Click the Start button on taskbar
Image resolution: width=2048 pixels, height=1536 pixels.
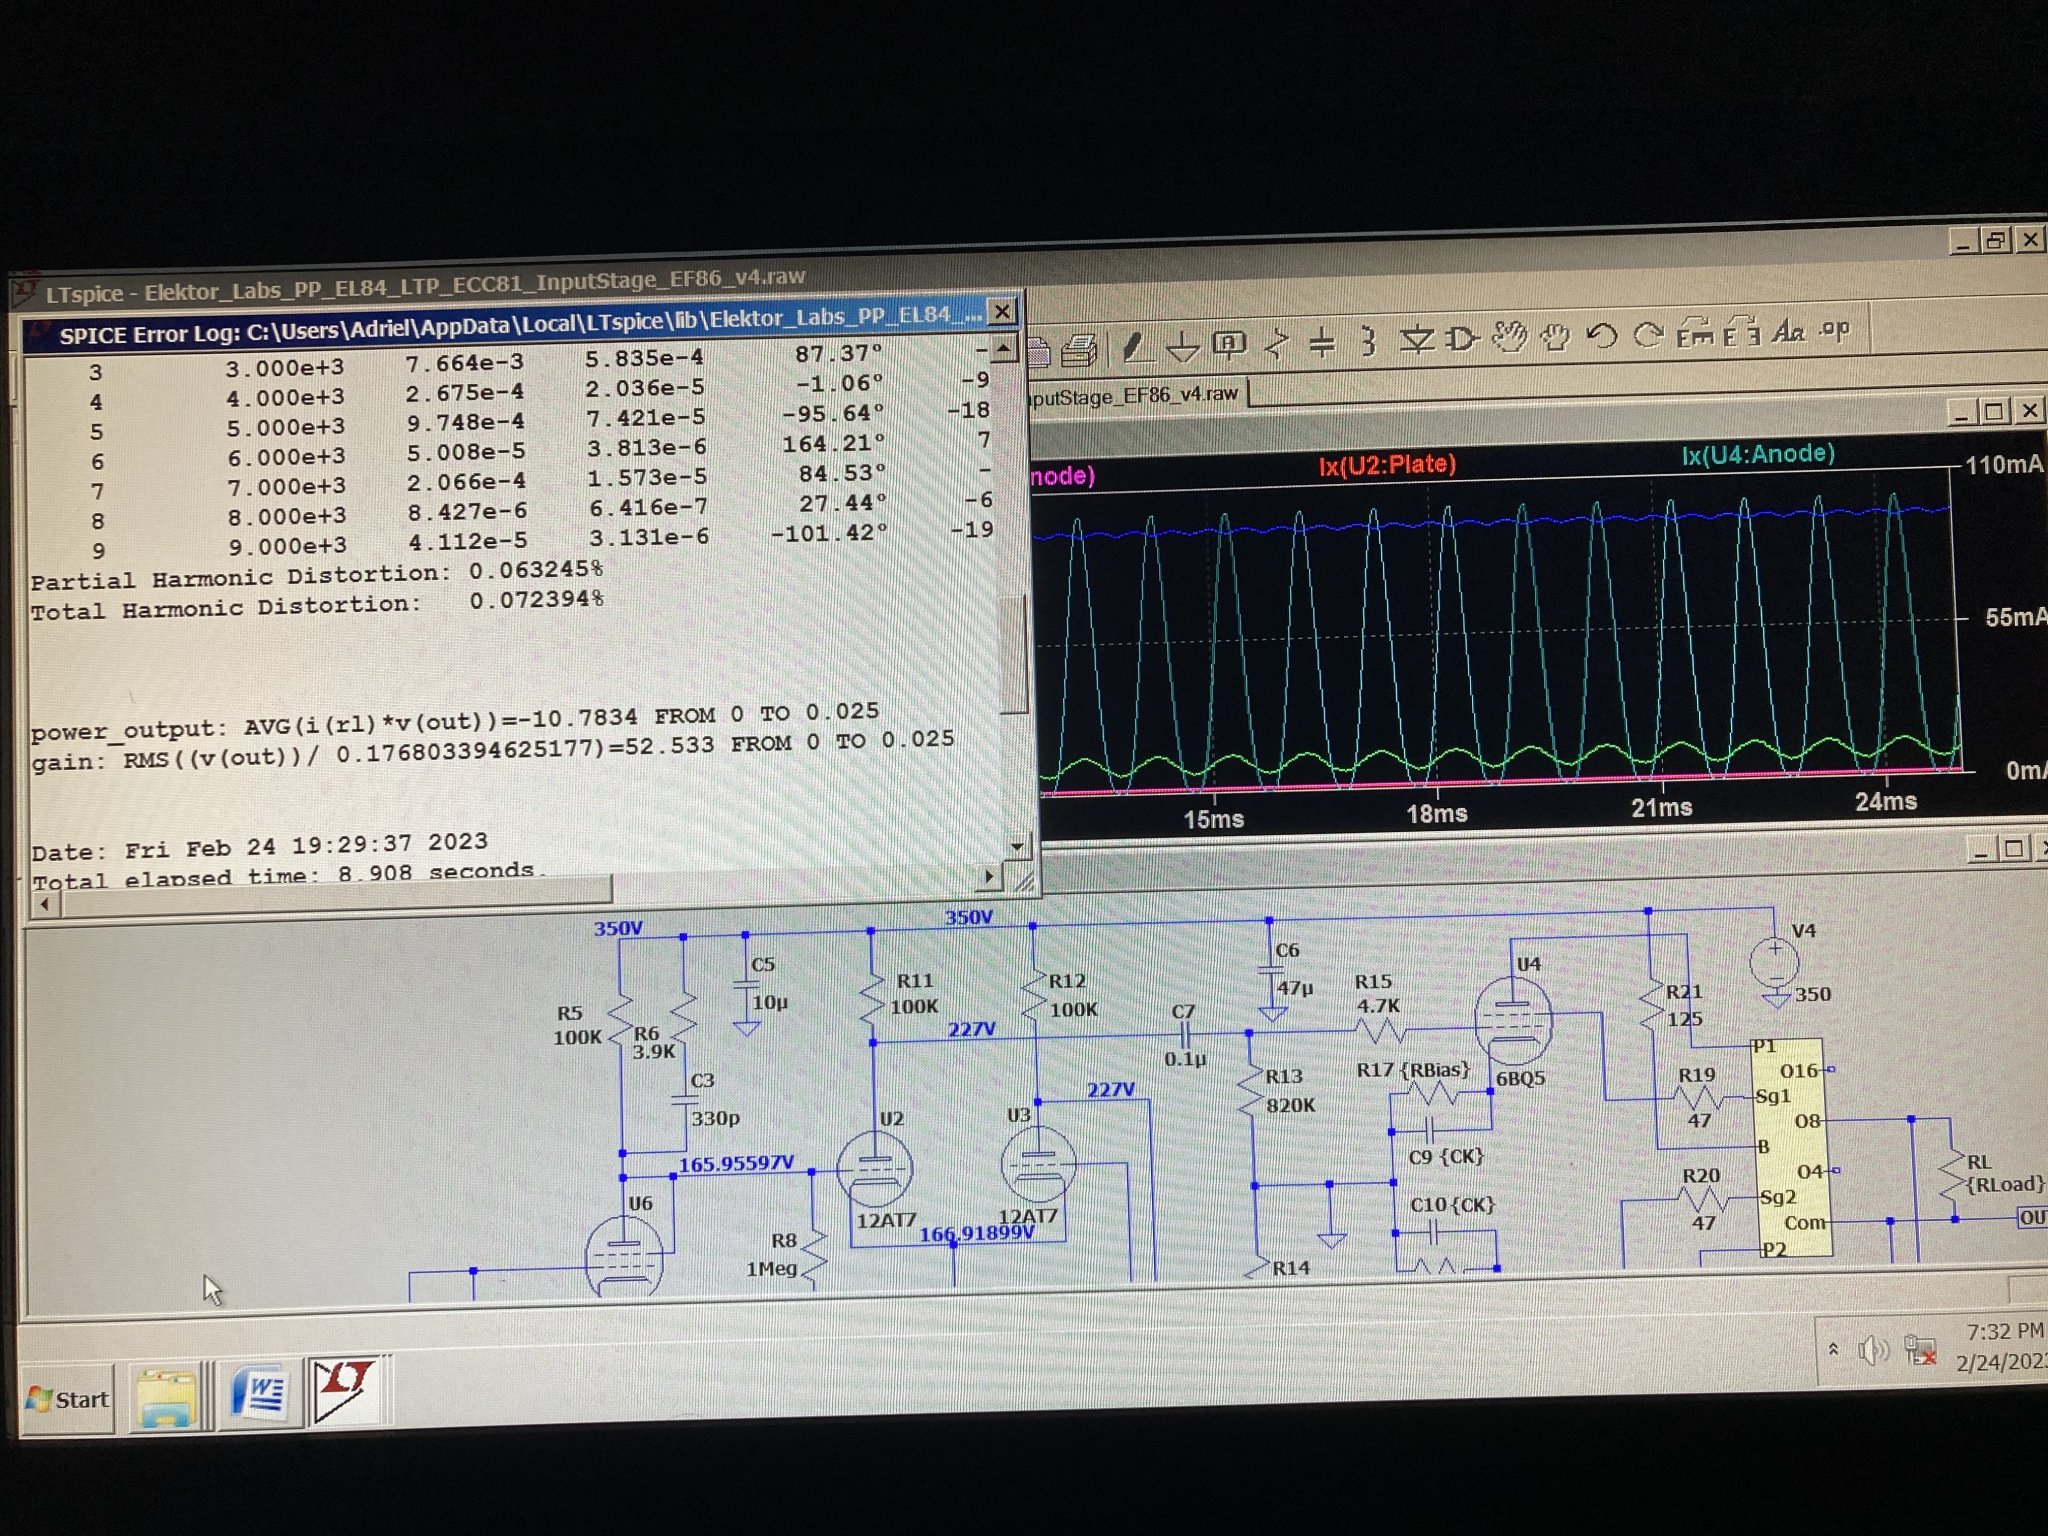(x=68, y=1398)
